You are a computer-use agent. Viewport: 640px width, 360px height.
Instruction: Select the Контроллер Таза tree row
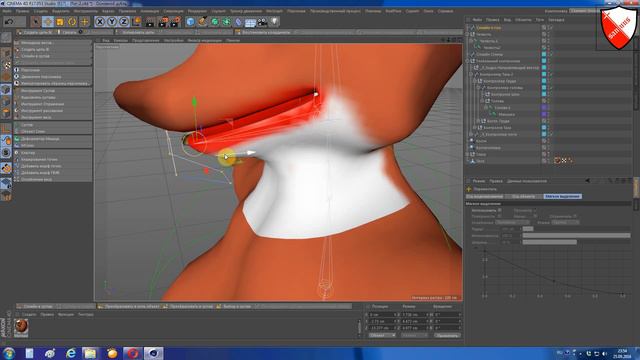point(497,128)
